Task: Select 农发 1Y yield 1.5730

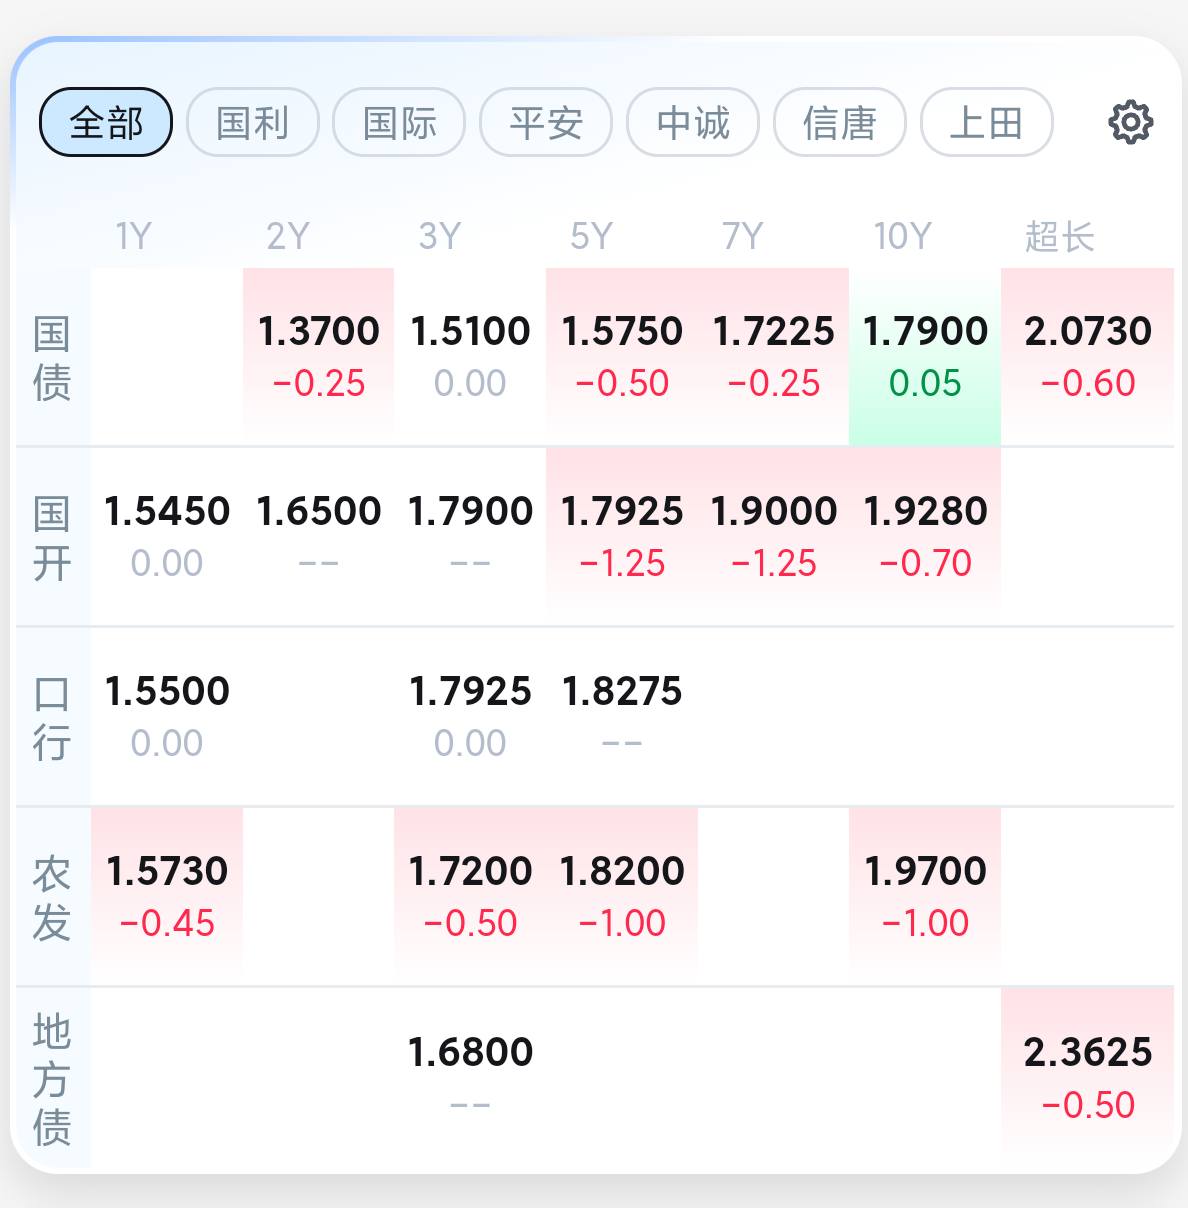Action: pos(167,897)
